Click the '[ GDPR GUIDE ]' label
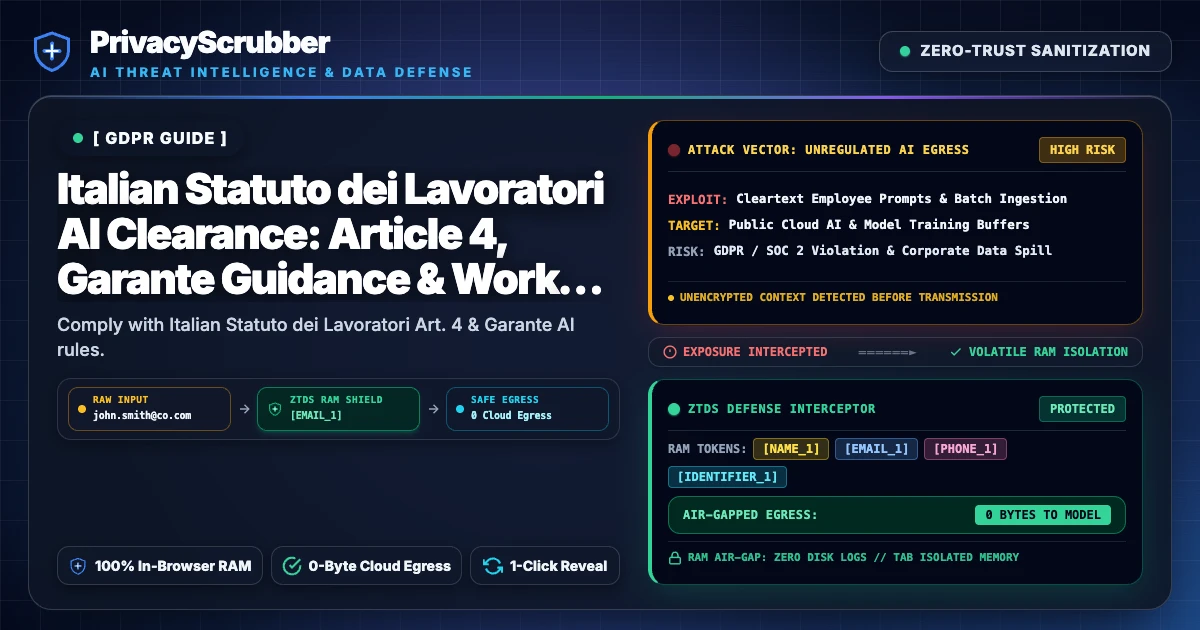Image resolution: width=1200 pixels, height=630 pixels. [160, 138]
